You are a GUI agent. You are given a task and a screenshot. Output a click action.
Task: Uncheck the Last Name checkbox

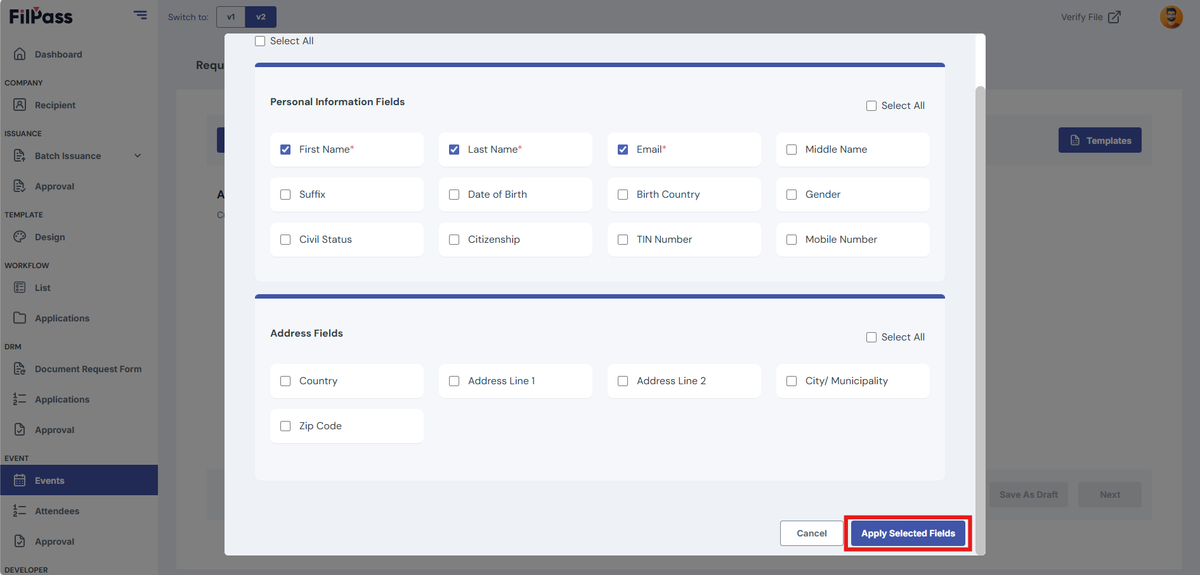point(454,149)
